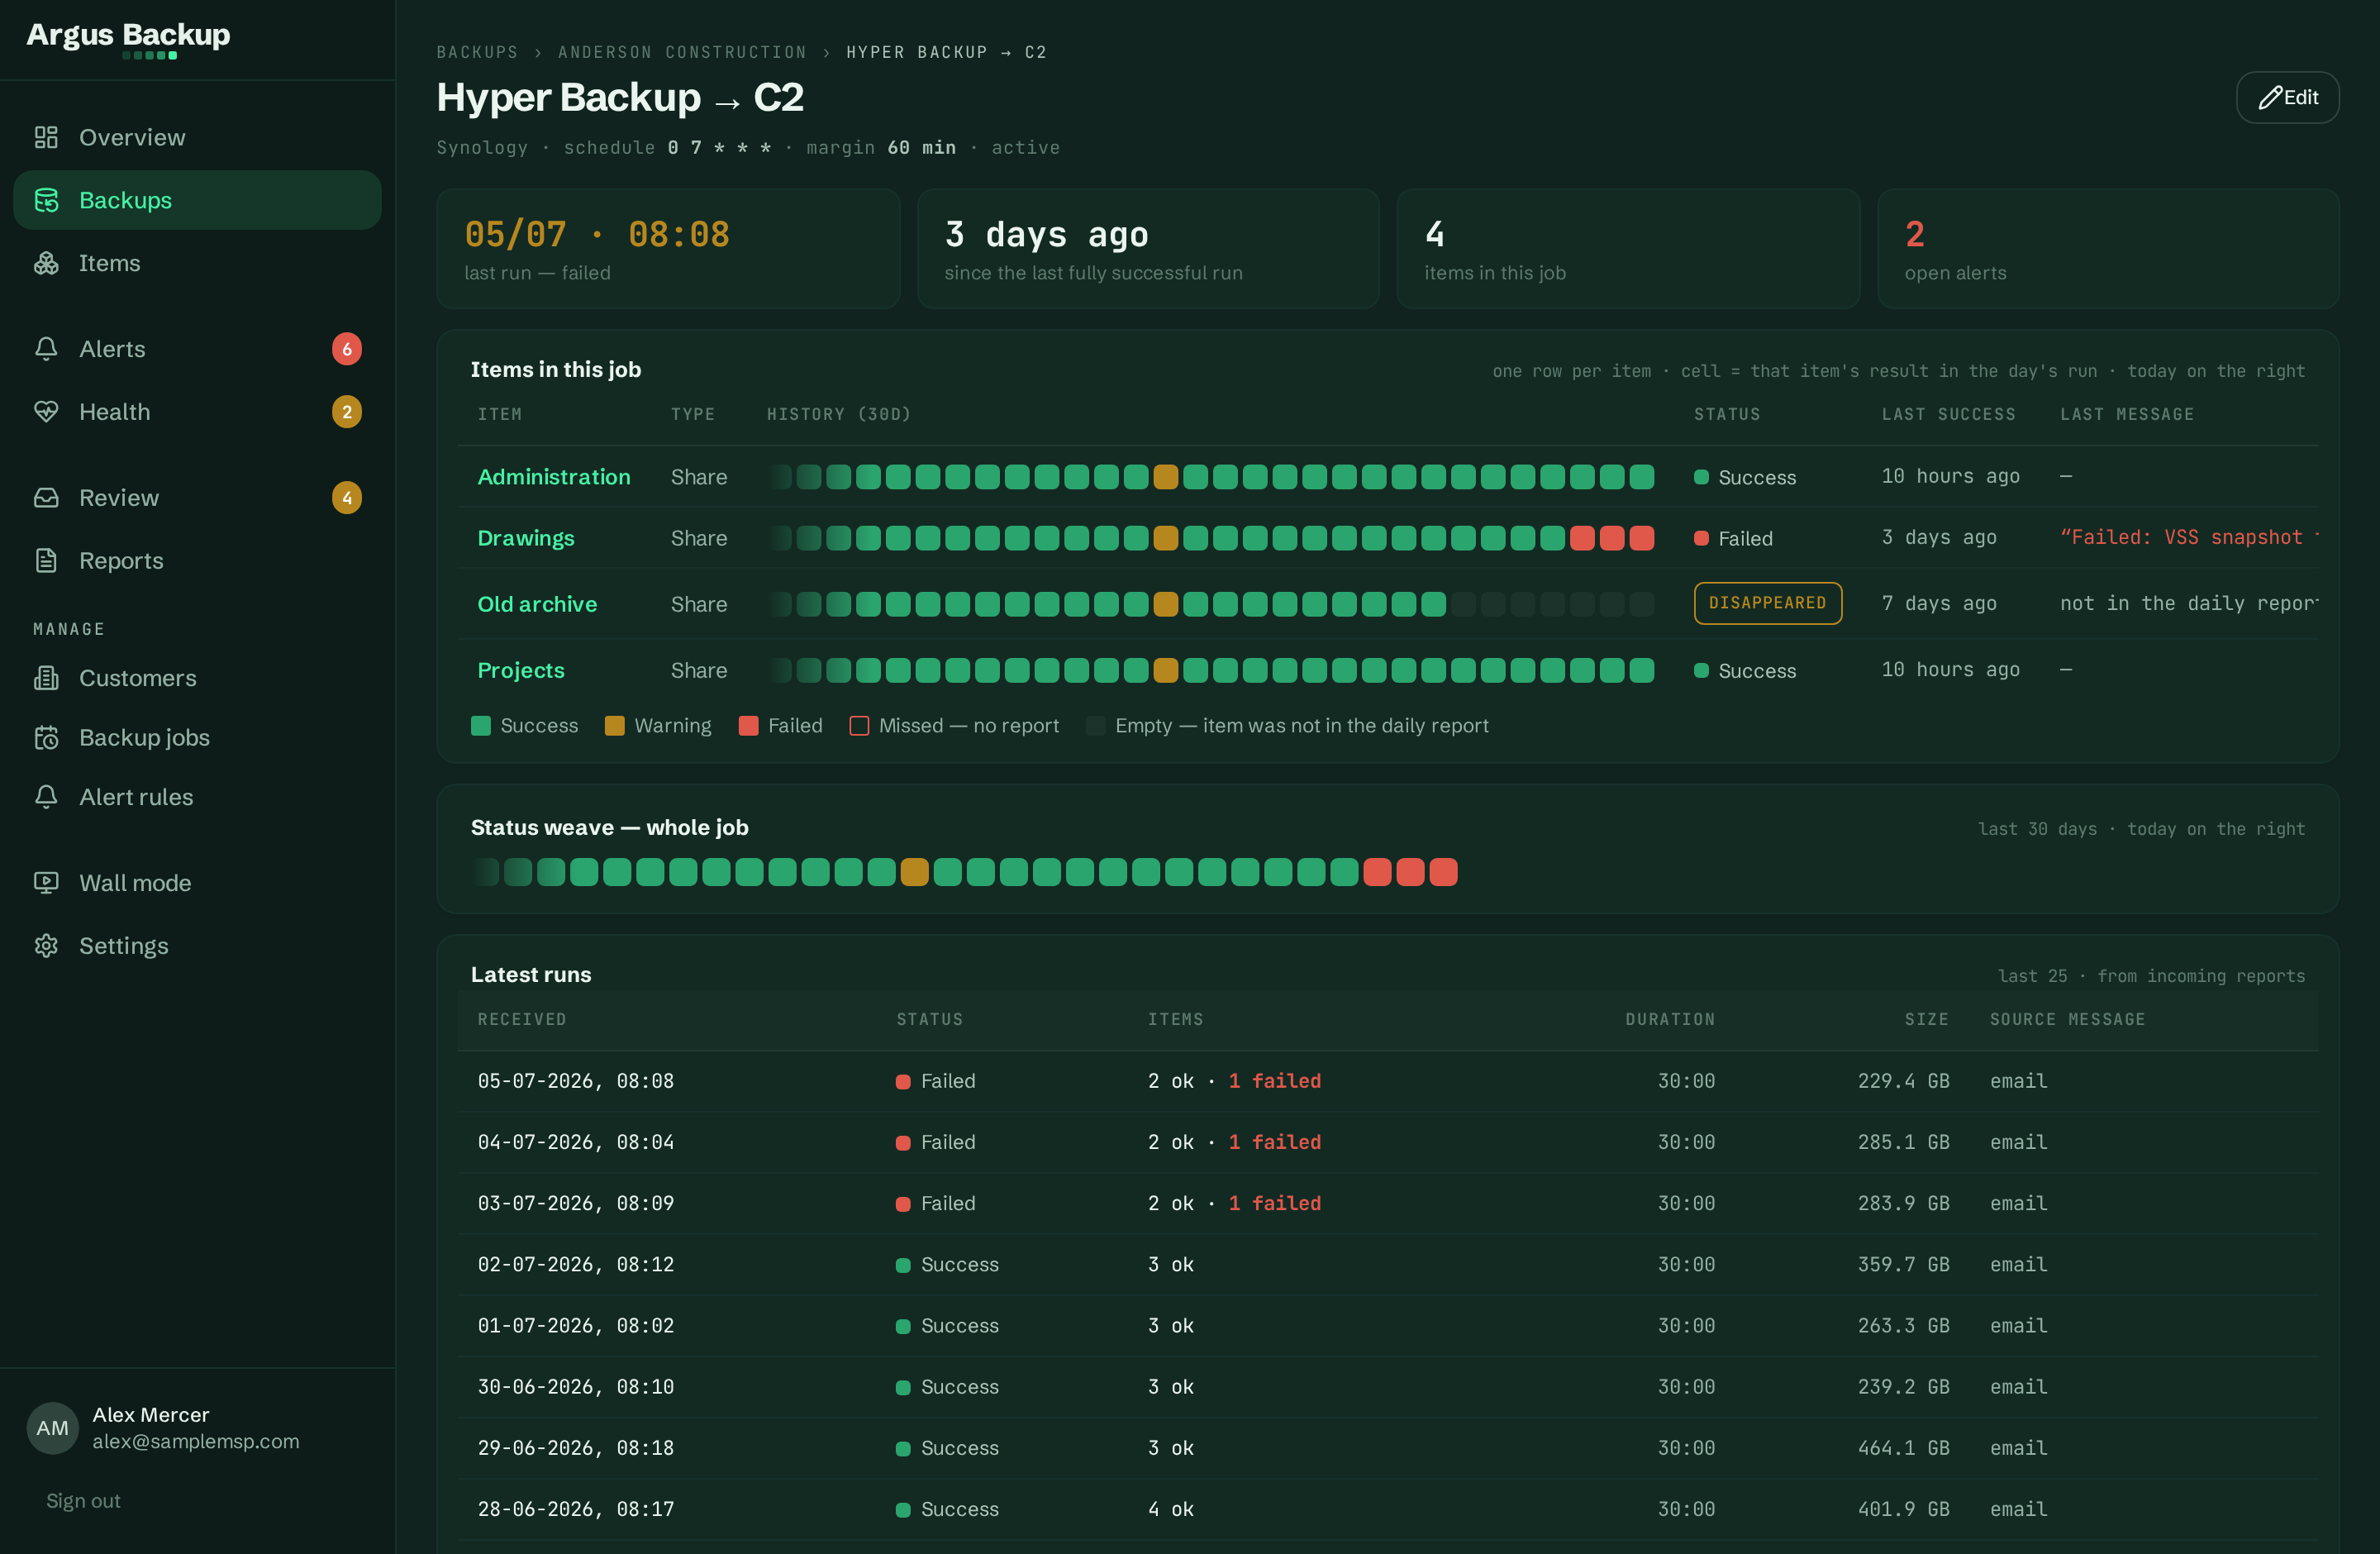Click the Last success column header

(1948, 414)
